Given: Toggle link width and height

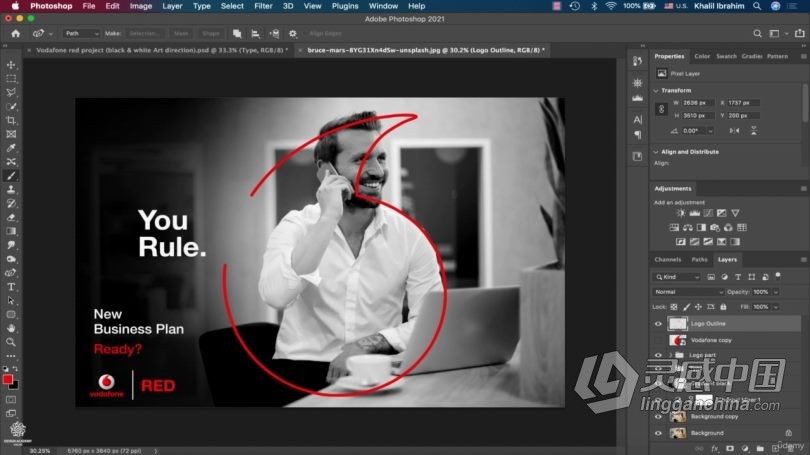Looking at the screenshot, I should [x=661, y=109].
